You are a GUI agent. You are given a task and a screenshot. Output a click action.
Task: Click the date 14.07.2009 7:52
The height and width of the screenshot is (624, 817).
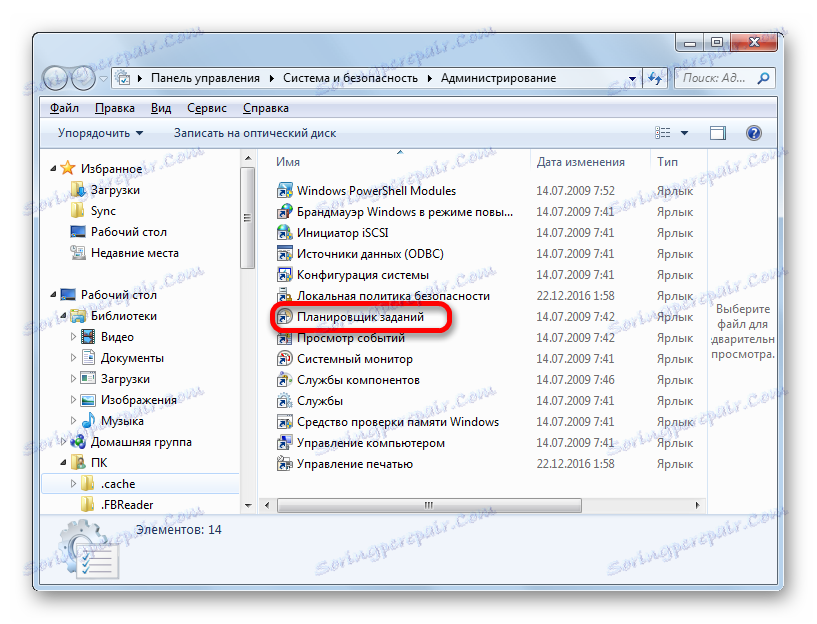(575, 191)
